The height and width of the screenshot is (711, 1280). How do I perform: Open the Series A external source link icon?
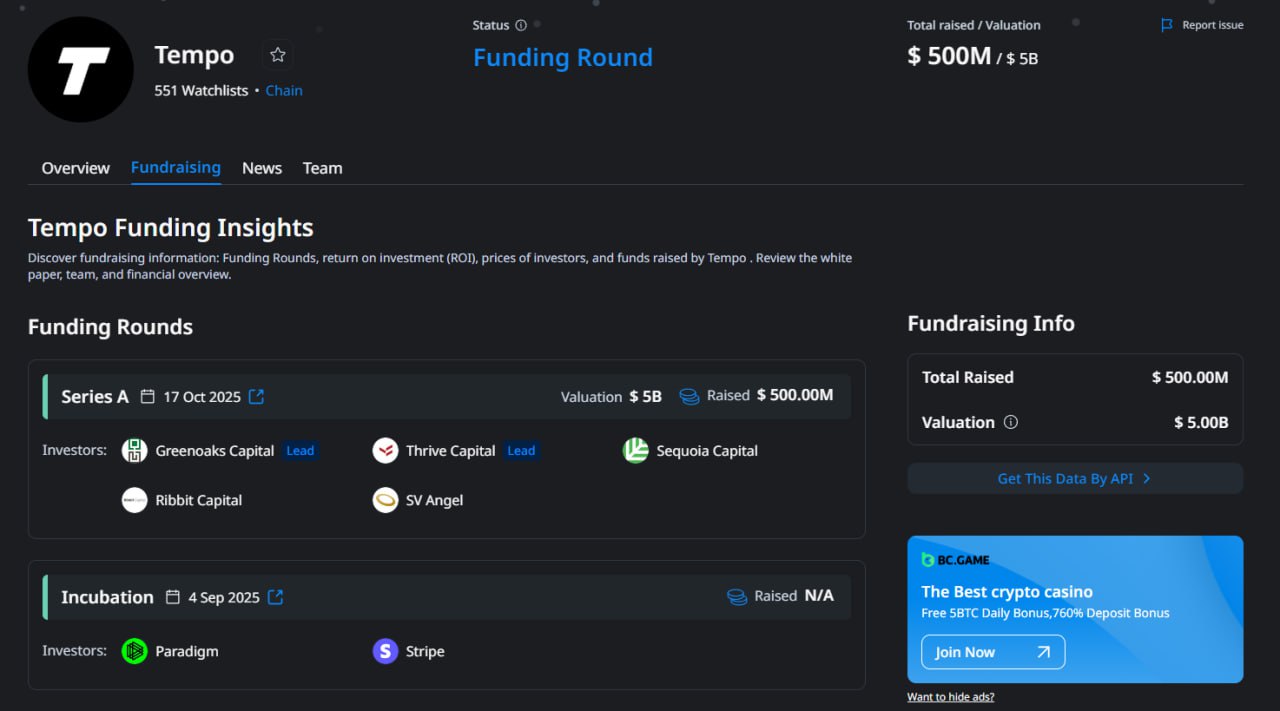coord(256,397)
